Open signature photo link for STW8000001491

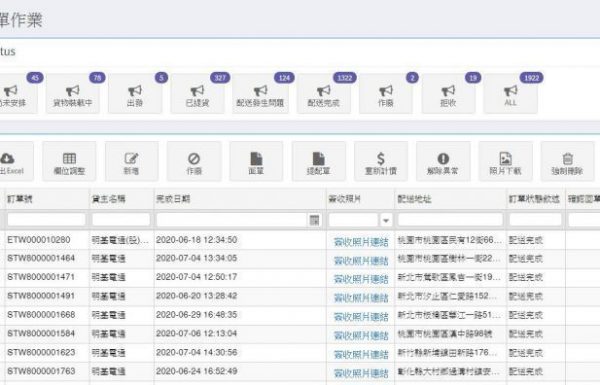pyautogui.click(x=361, y=298)
